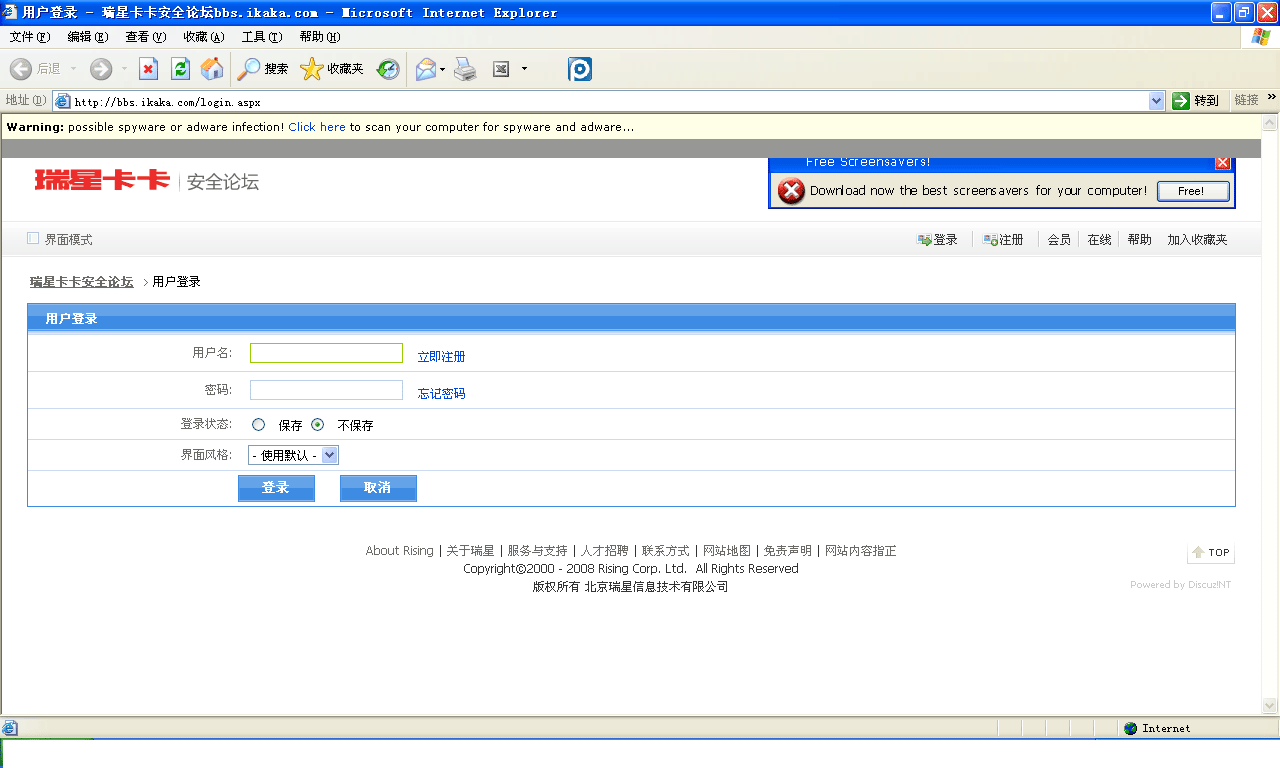Click the IE icon in the title bar

coord(10,13)
